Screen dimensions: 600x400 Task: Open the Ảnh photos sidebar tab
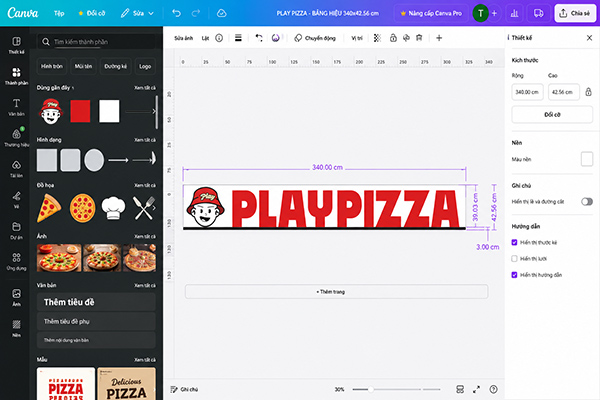point(16,297)
